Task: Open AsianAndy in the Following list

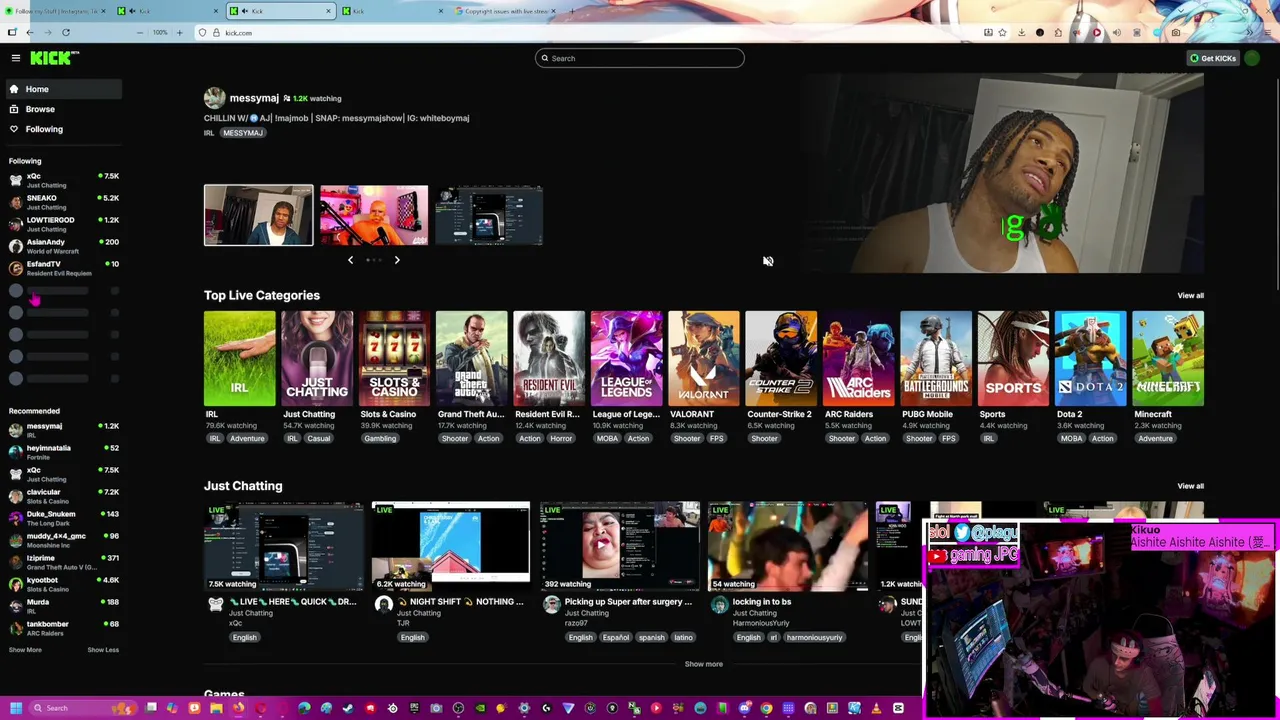Action: (x=62, y=246)
